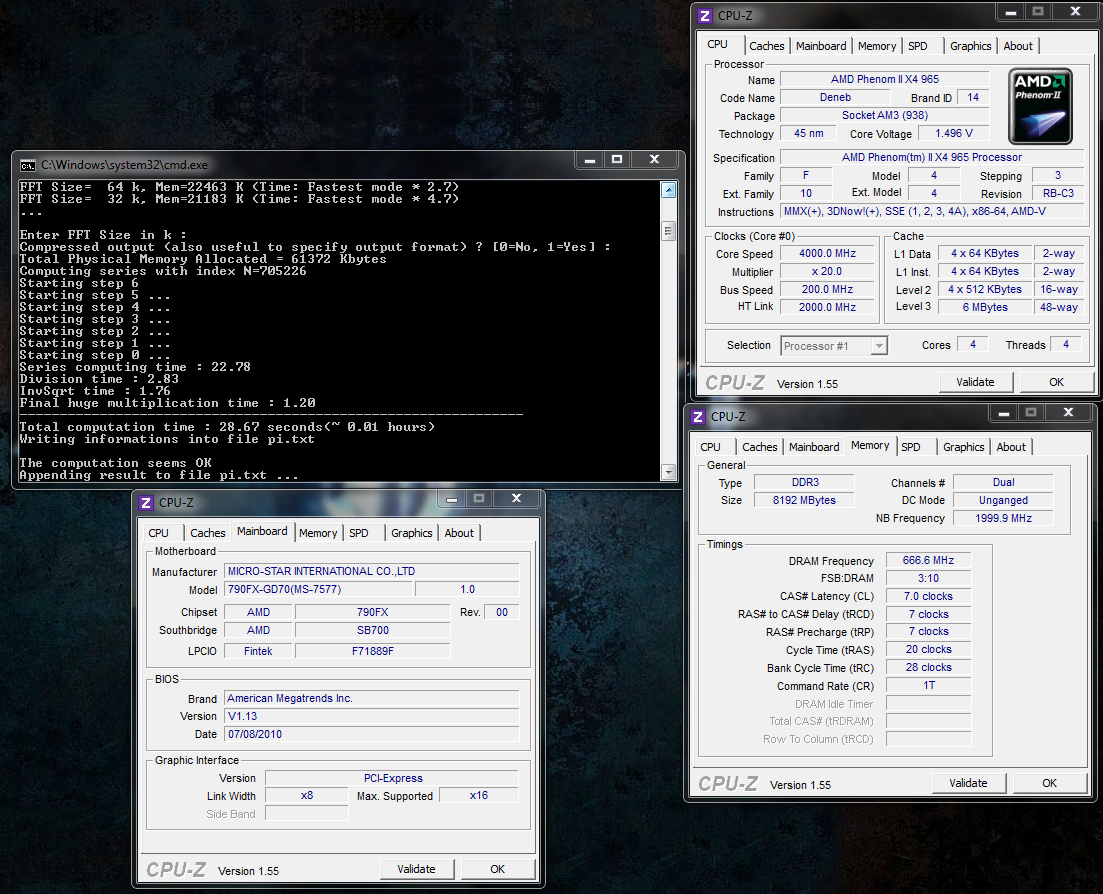
Task: Click OK in the Memory CPU-Z window
Action: click(1050, 783)
